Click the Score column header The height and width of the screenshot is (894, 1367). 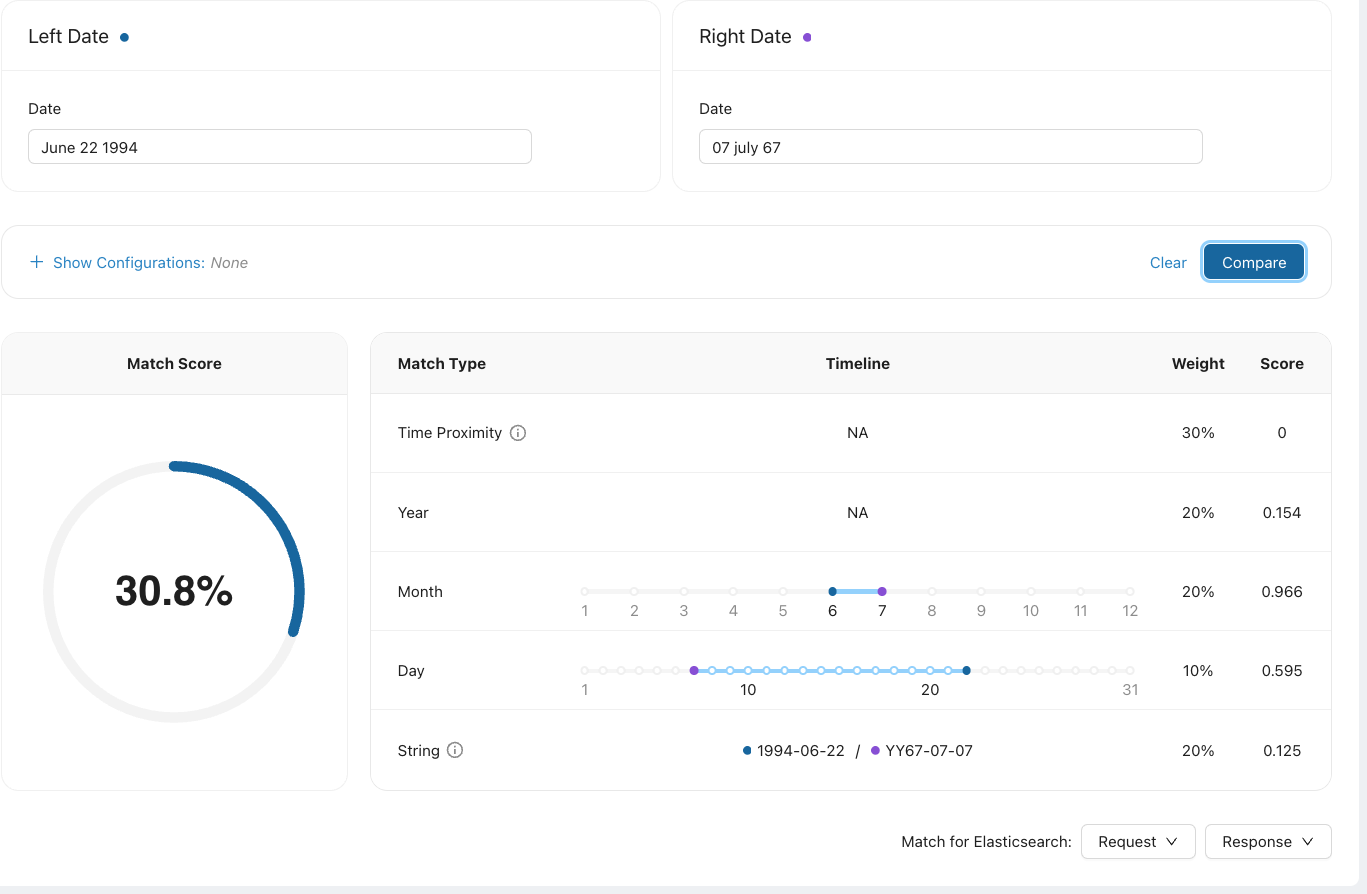click(x=1282, y=364)
